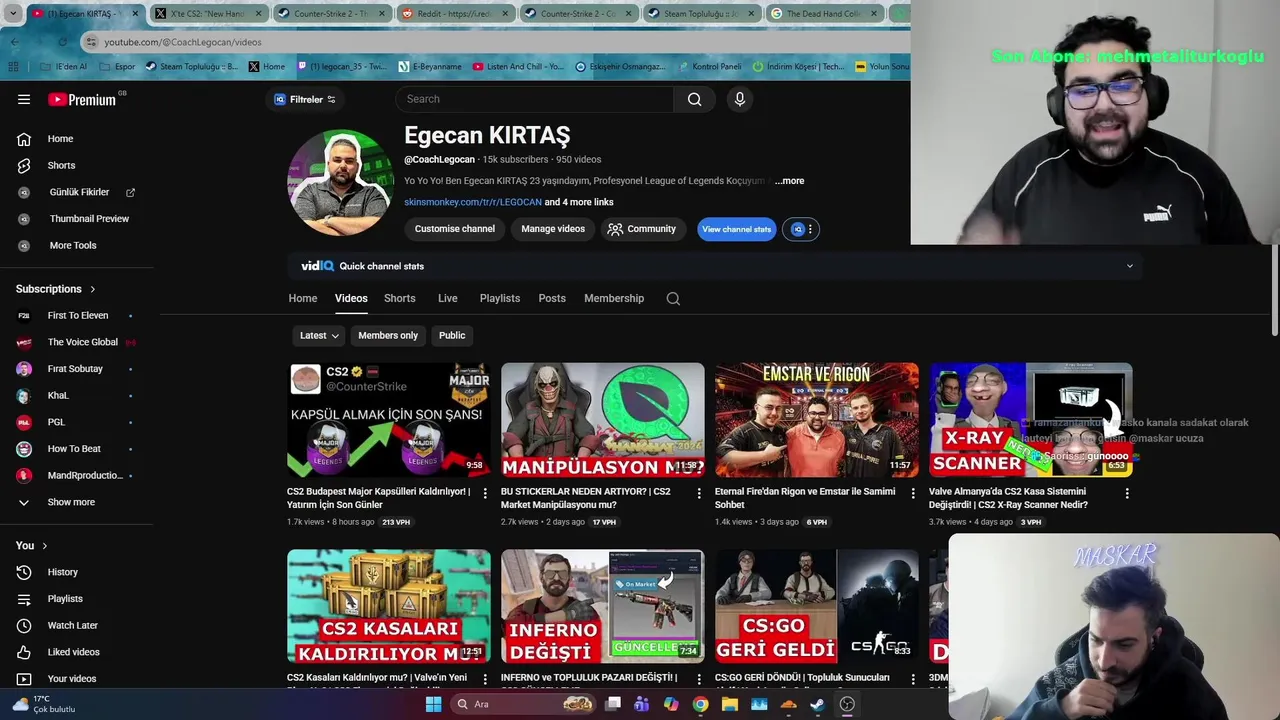Start voice search with the microphone icon

[x=740, y=99]
